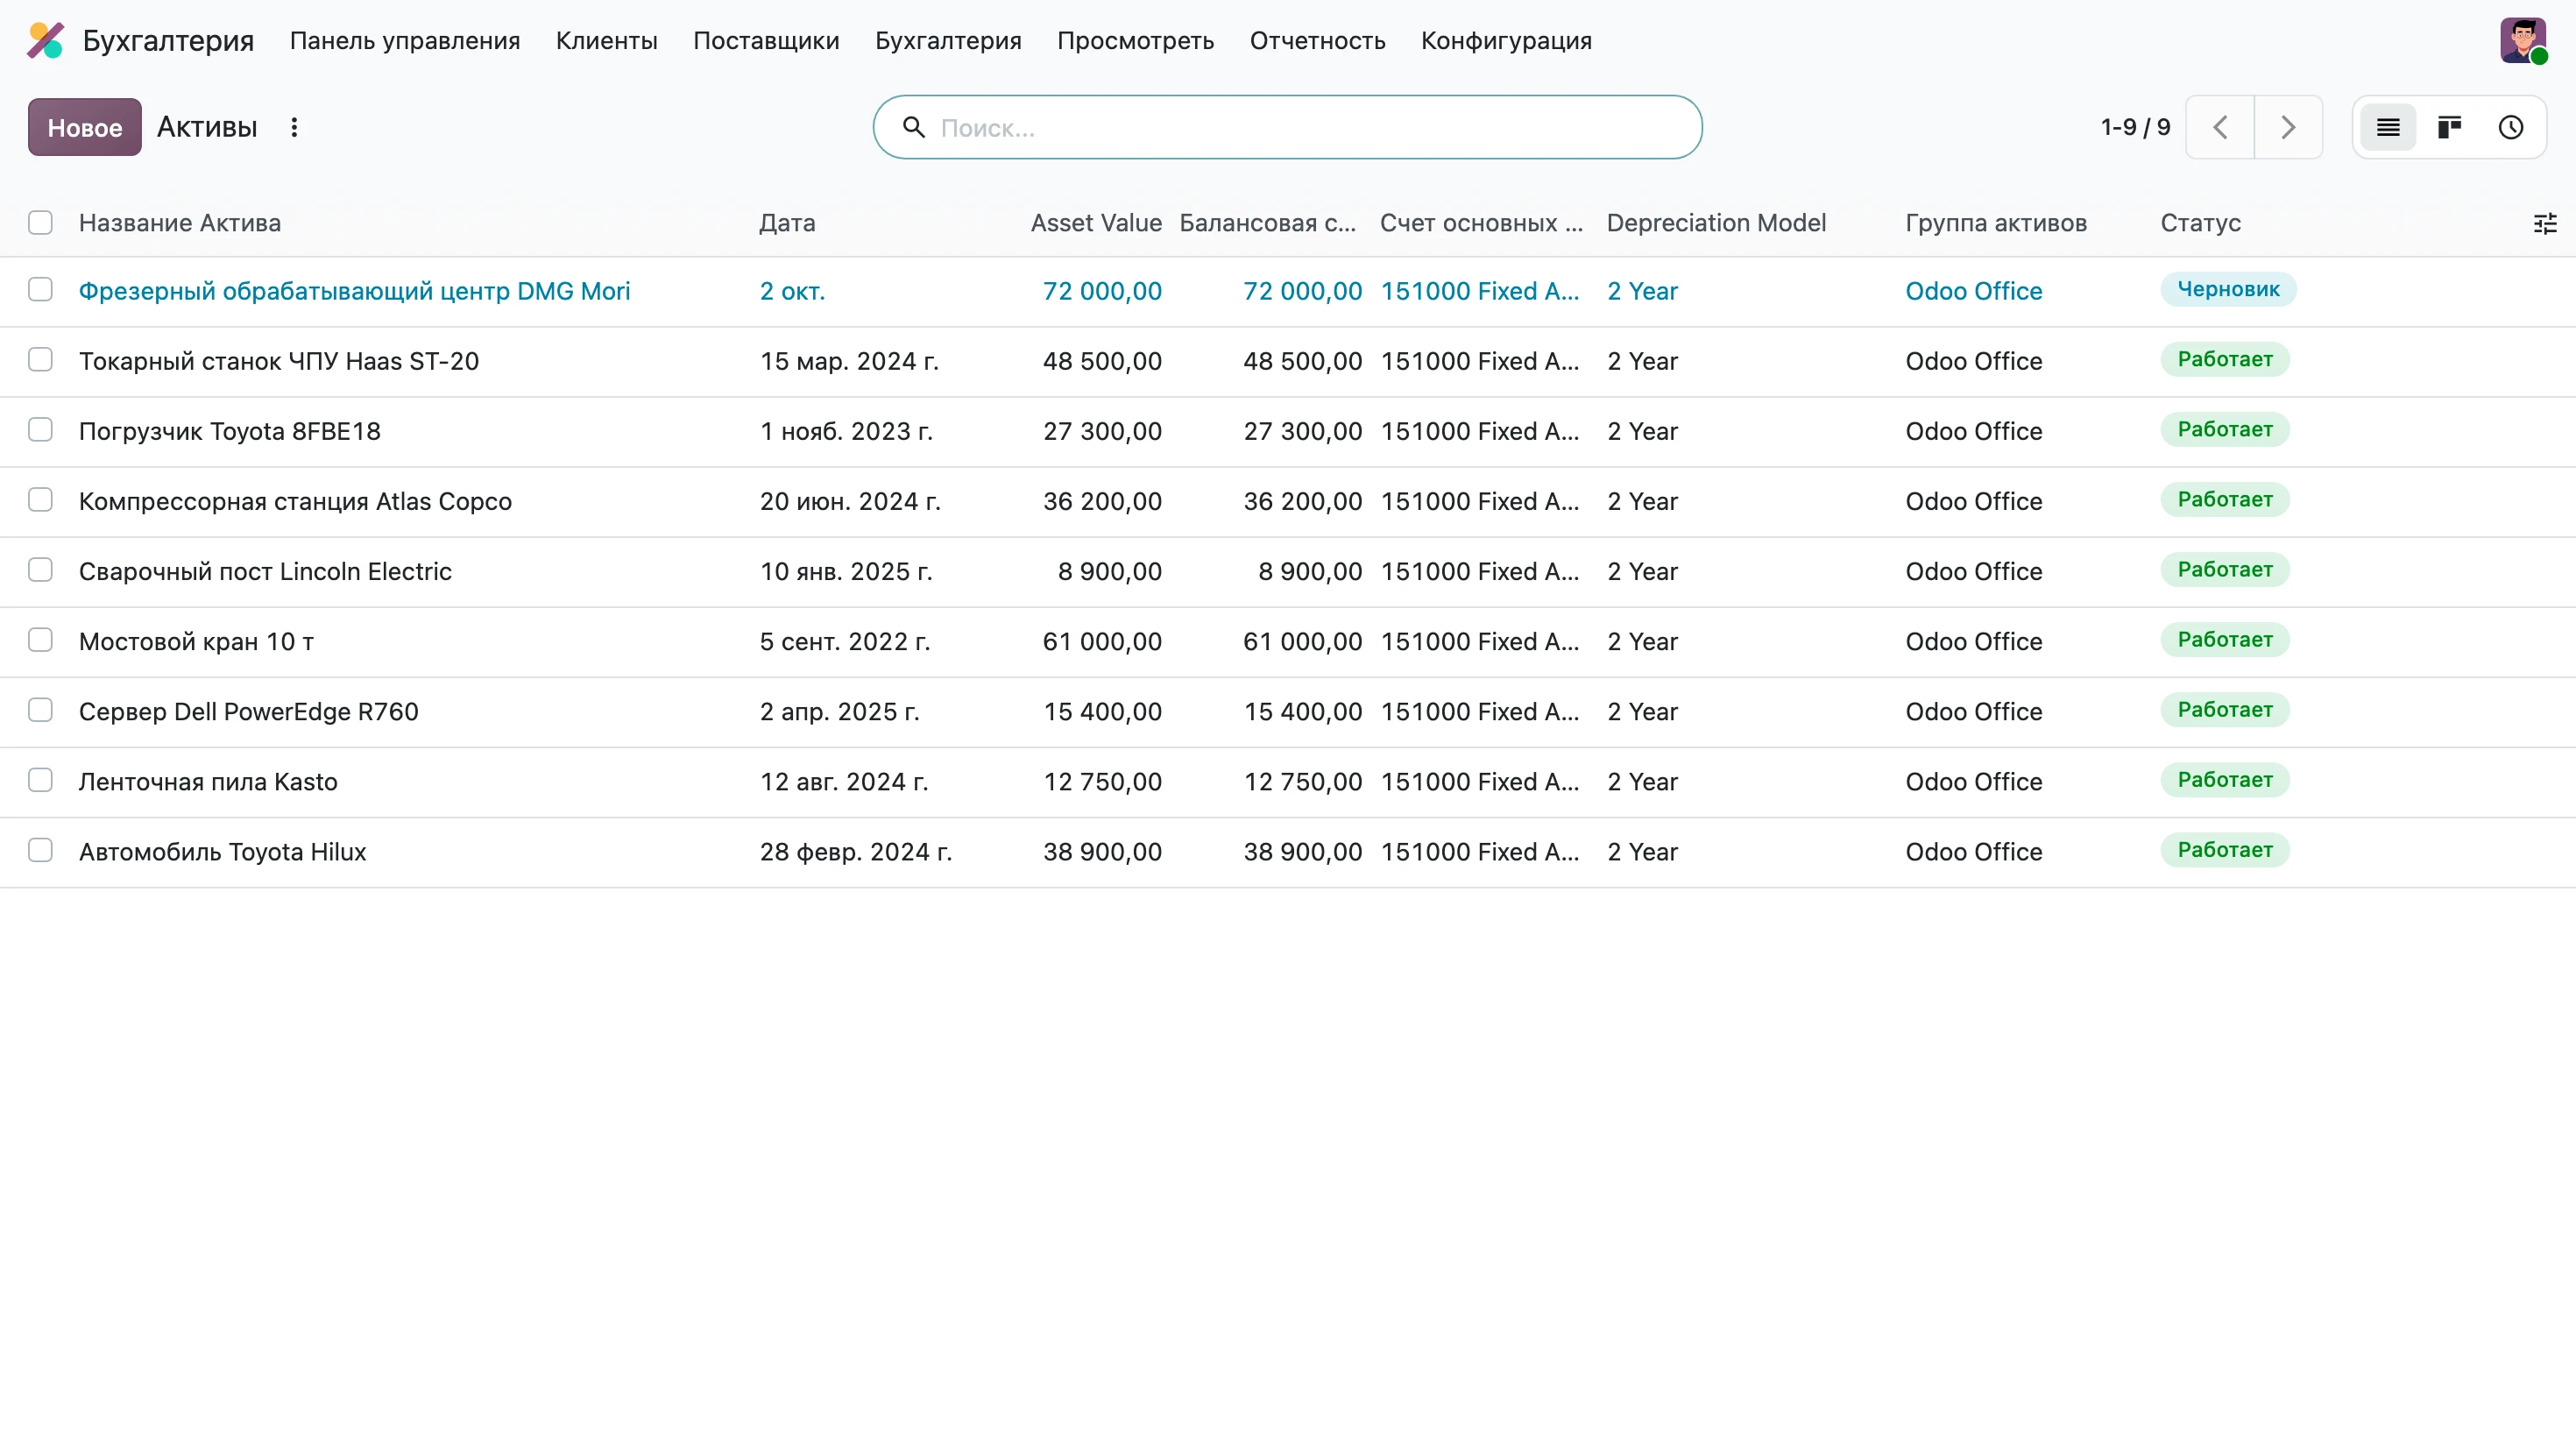
Task: Click the search magnifier icon
Action: [x=913, y=127]
